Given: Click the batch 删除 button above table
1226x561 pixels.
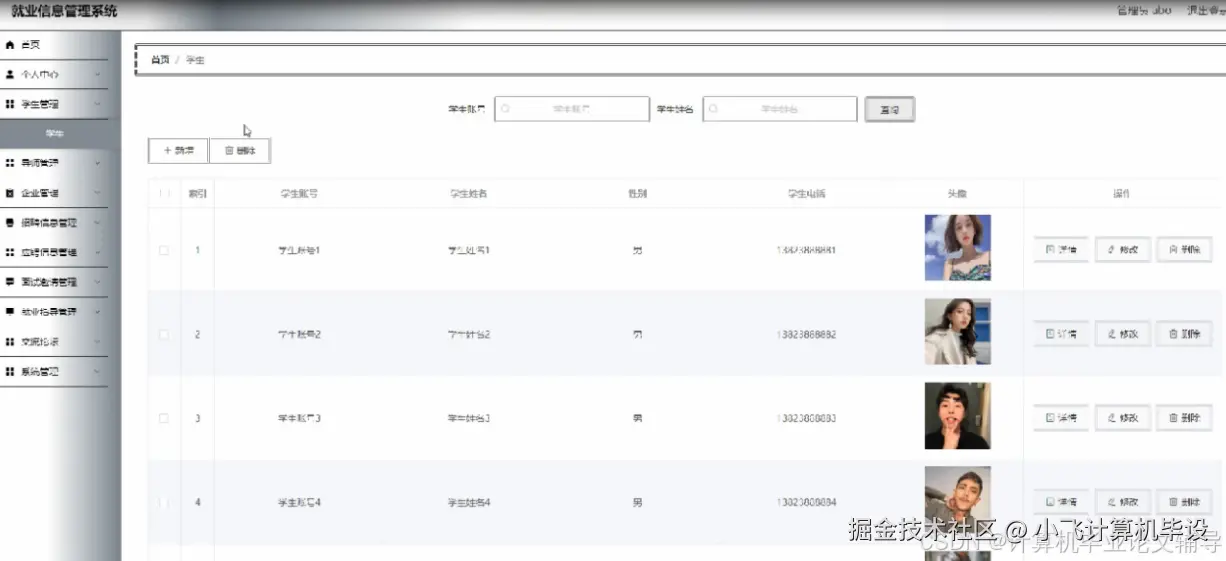Looking at the screenshot, I should [240, 151].
